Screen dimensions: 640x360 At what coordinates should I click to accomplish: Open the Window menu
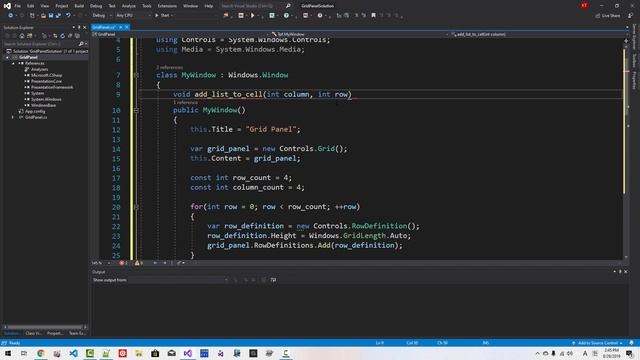click(x=190, y=6)
